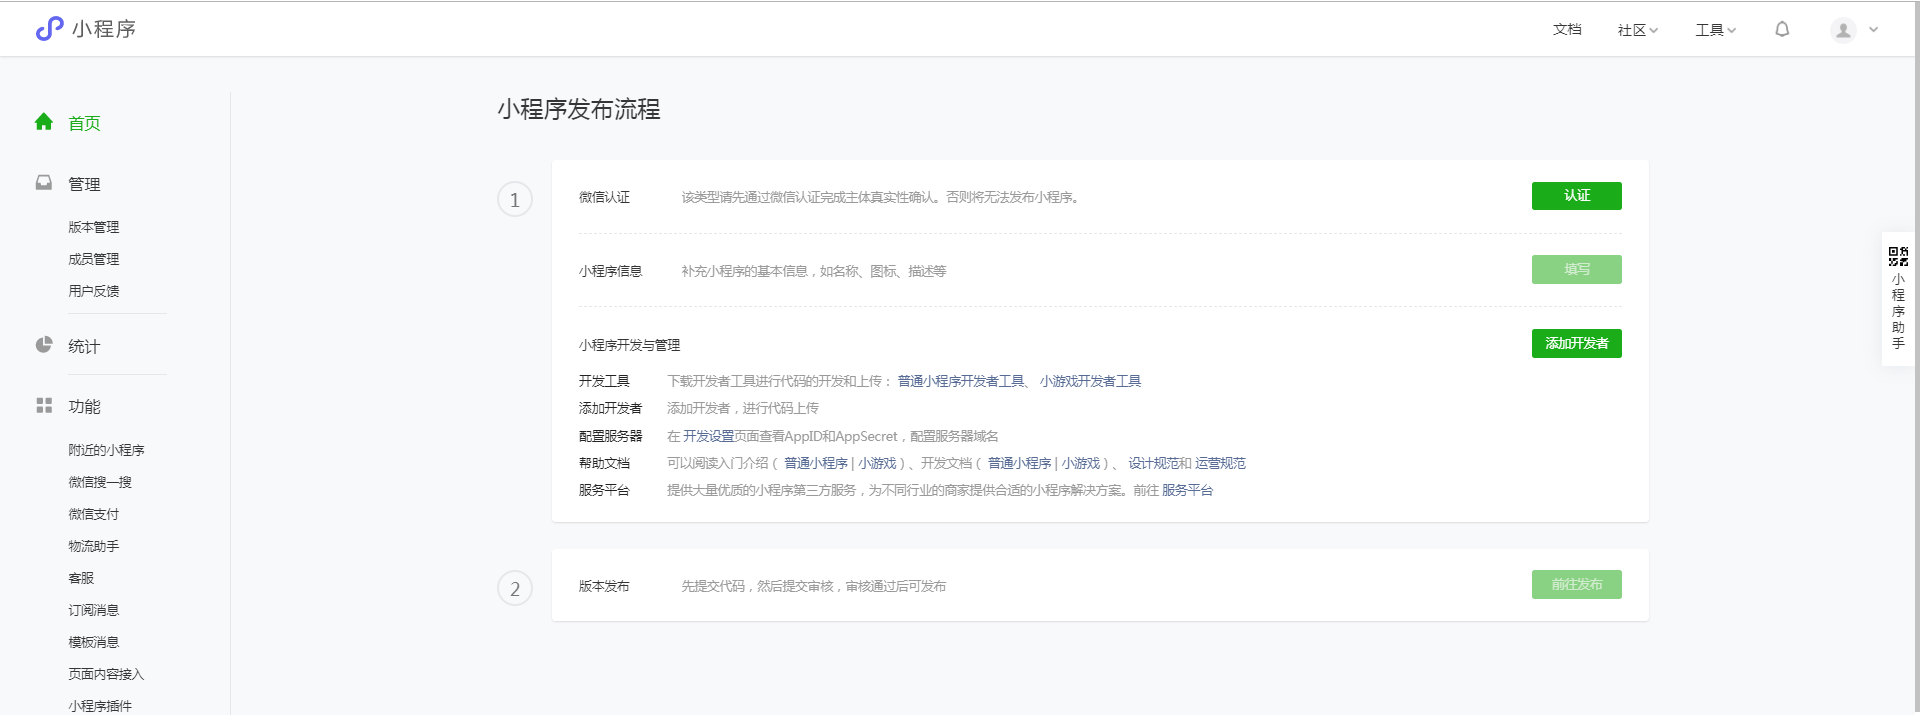Open 客服 in sidebar
Screen dimensions: 1920x715
81,578
